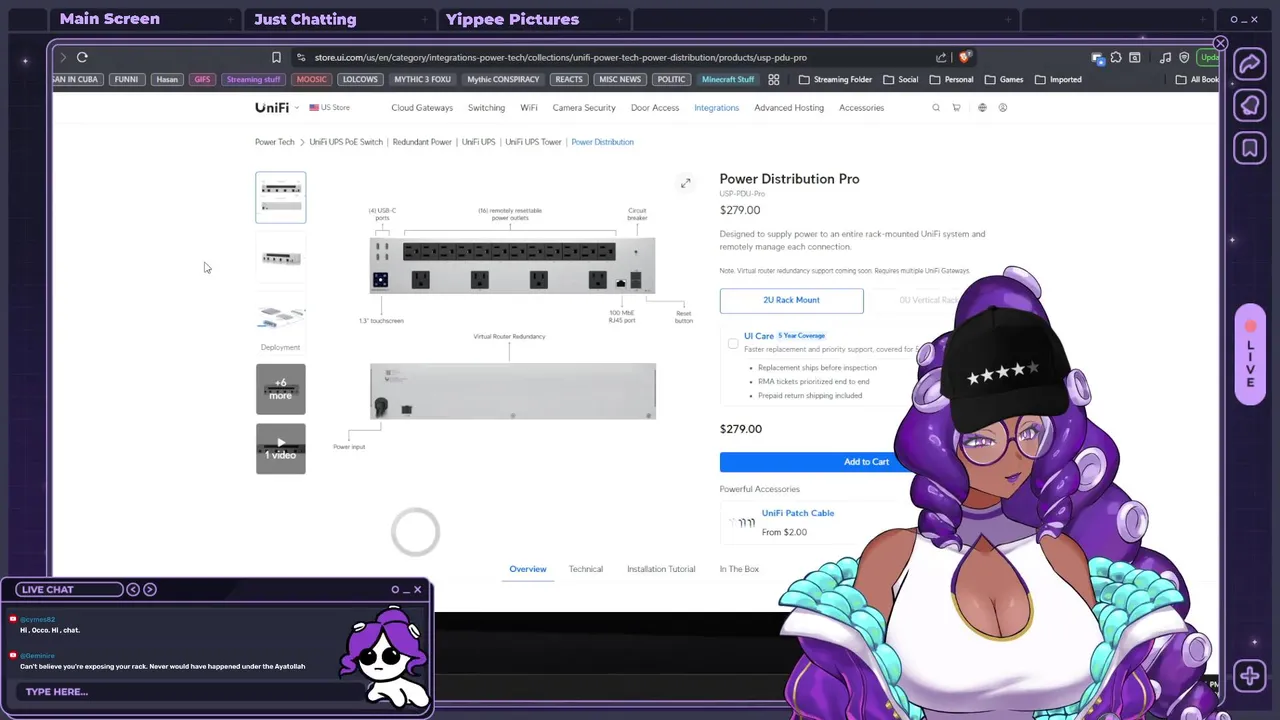Open the Streaming Folder bookmark folder

[x=835, y=79]
